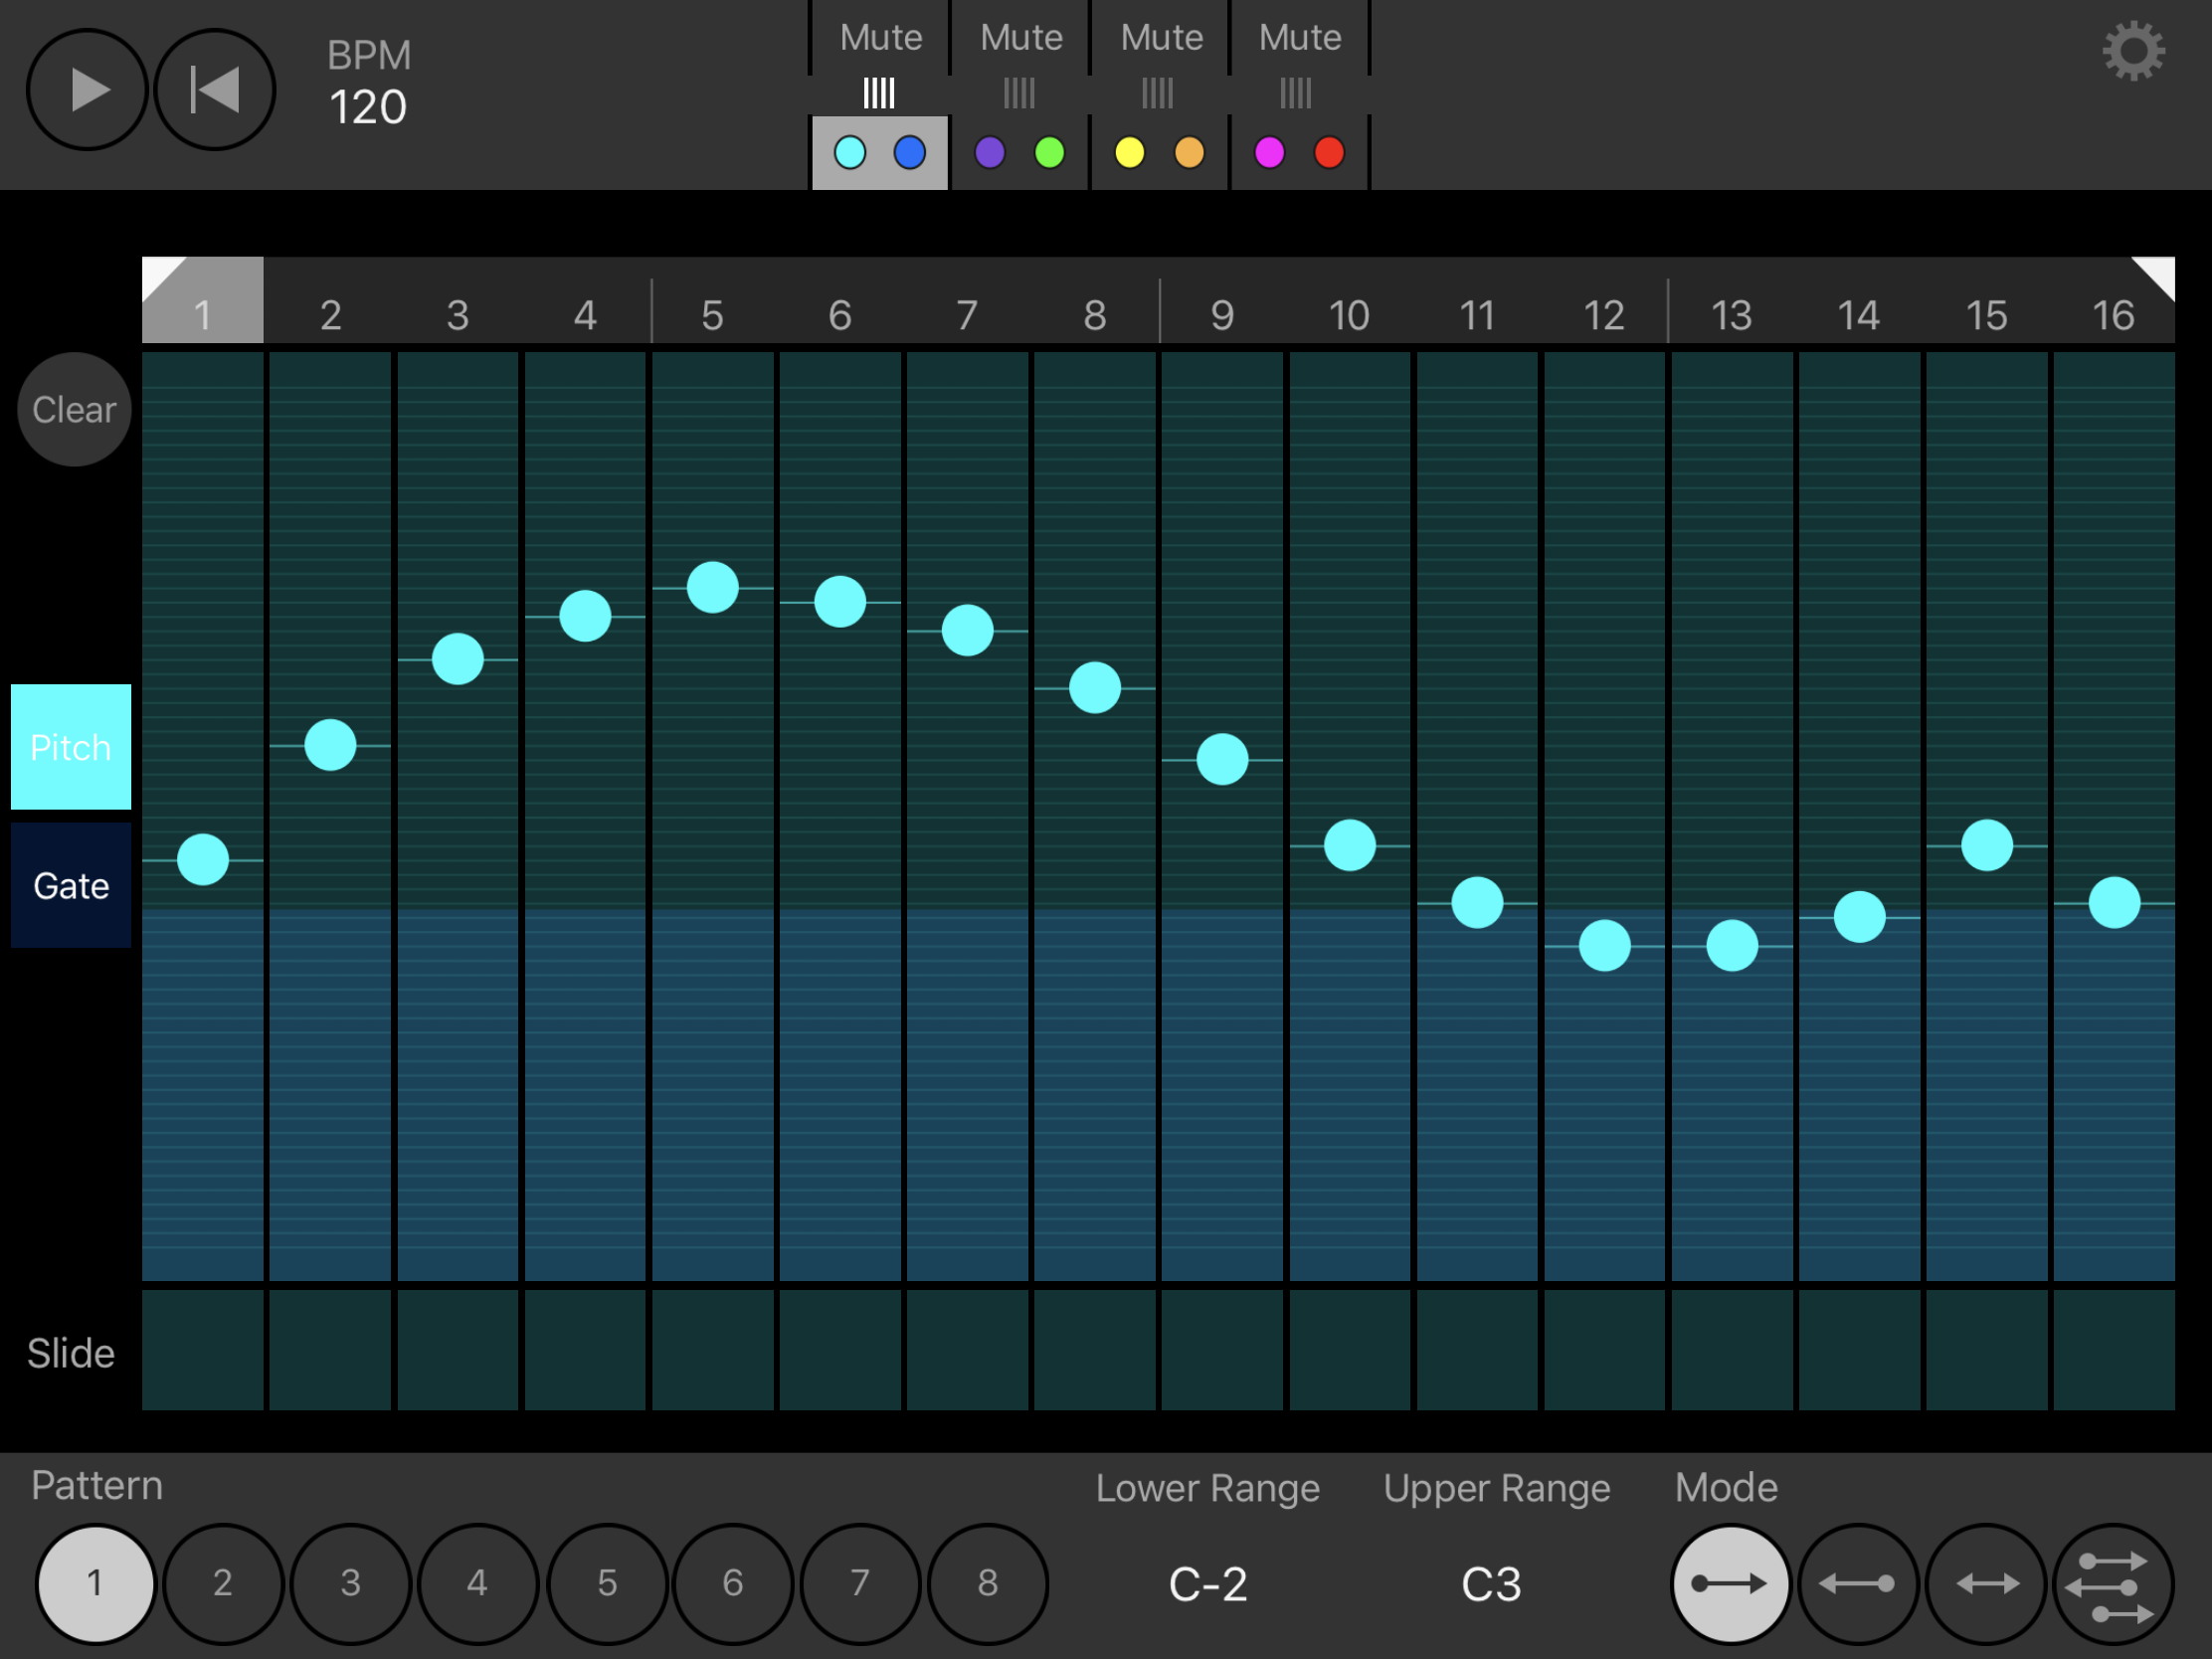
Task: Tap the first group's four-bar keys icon
Action: pos(879,94)
